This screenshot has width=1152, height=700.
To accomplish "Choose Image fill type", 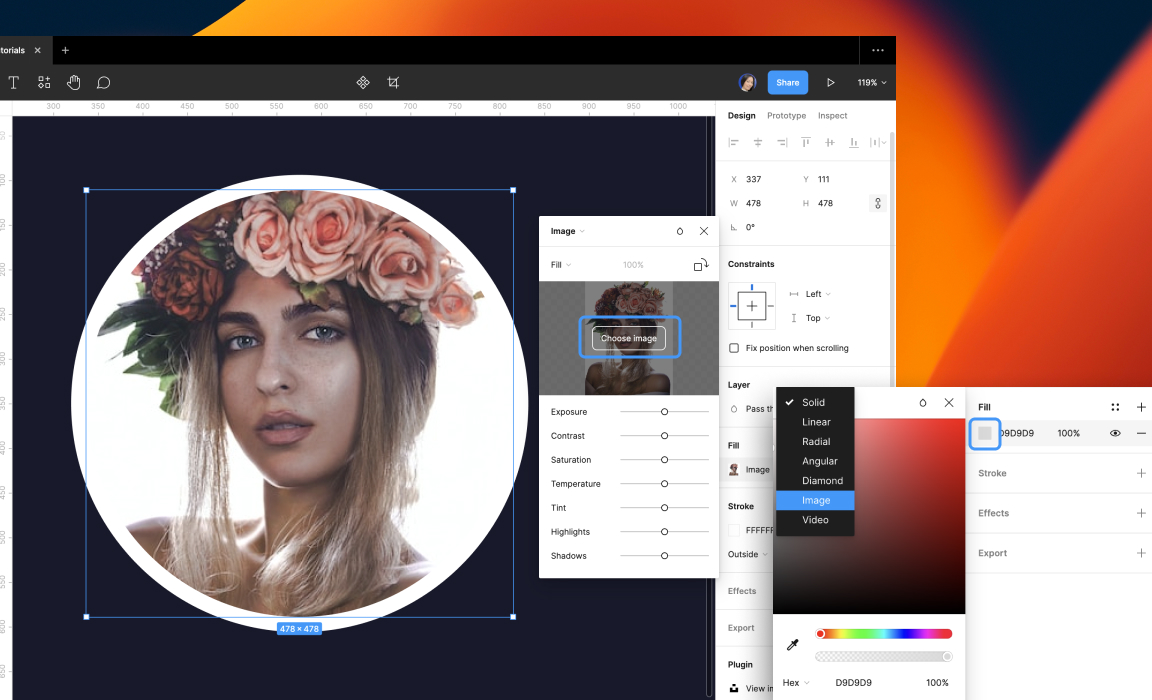I will coord(815,500).
